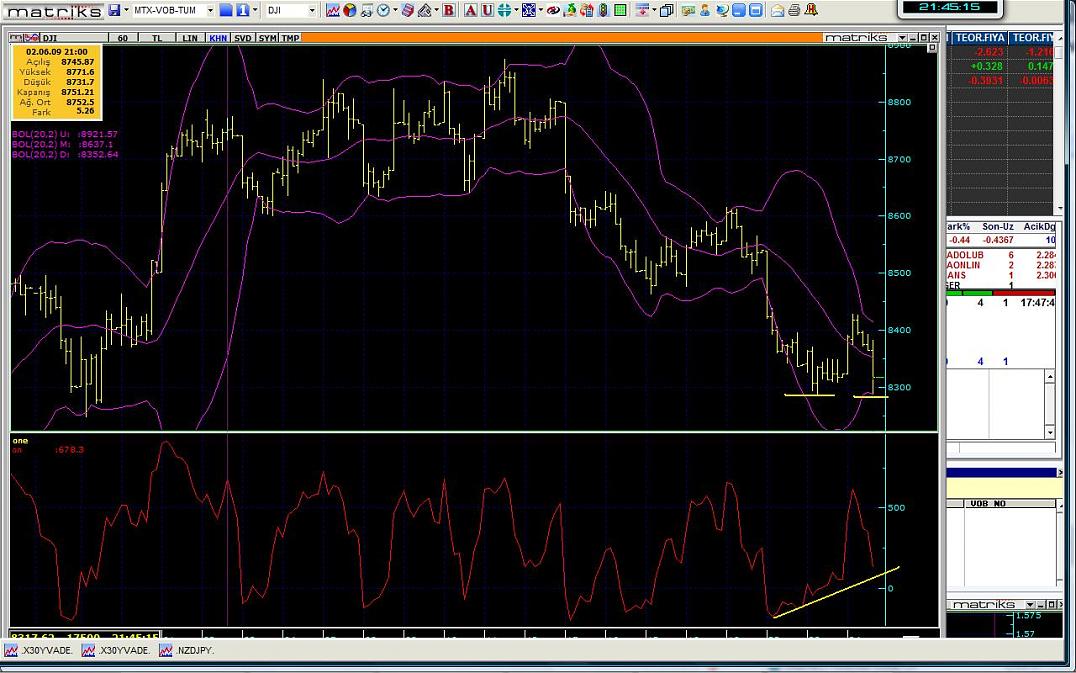Click the blue floppy disk save icon
Screen dimensions: 1076x673
[x=114, y=10]
